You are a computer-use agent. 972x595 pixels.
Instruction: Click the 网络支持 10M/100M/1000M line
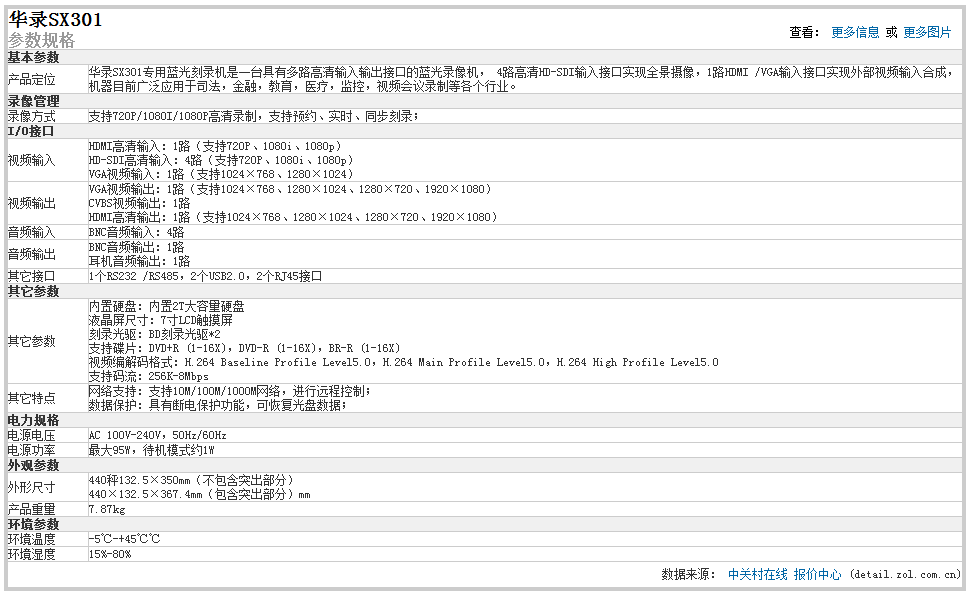click(x=229, y=391)
